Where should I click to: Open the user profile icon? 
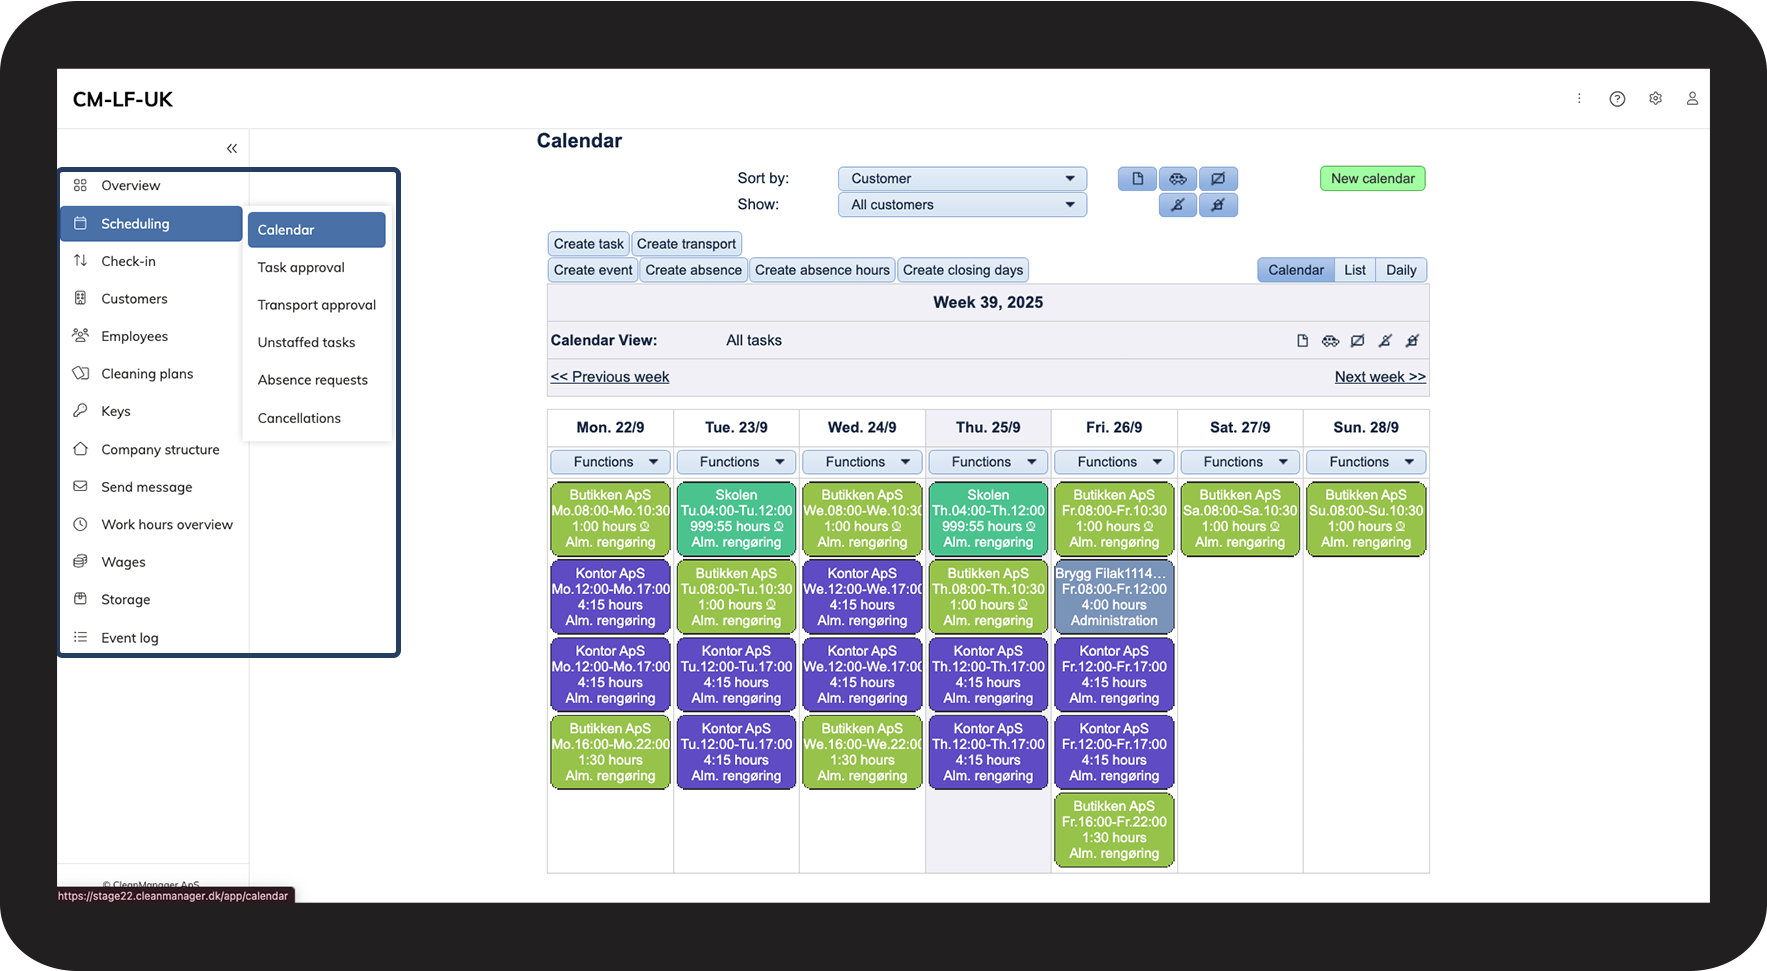pos(1692,99)
